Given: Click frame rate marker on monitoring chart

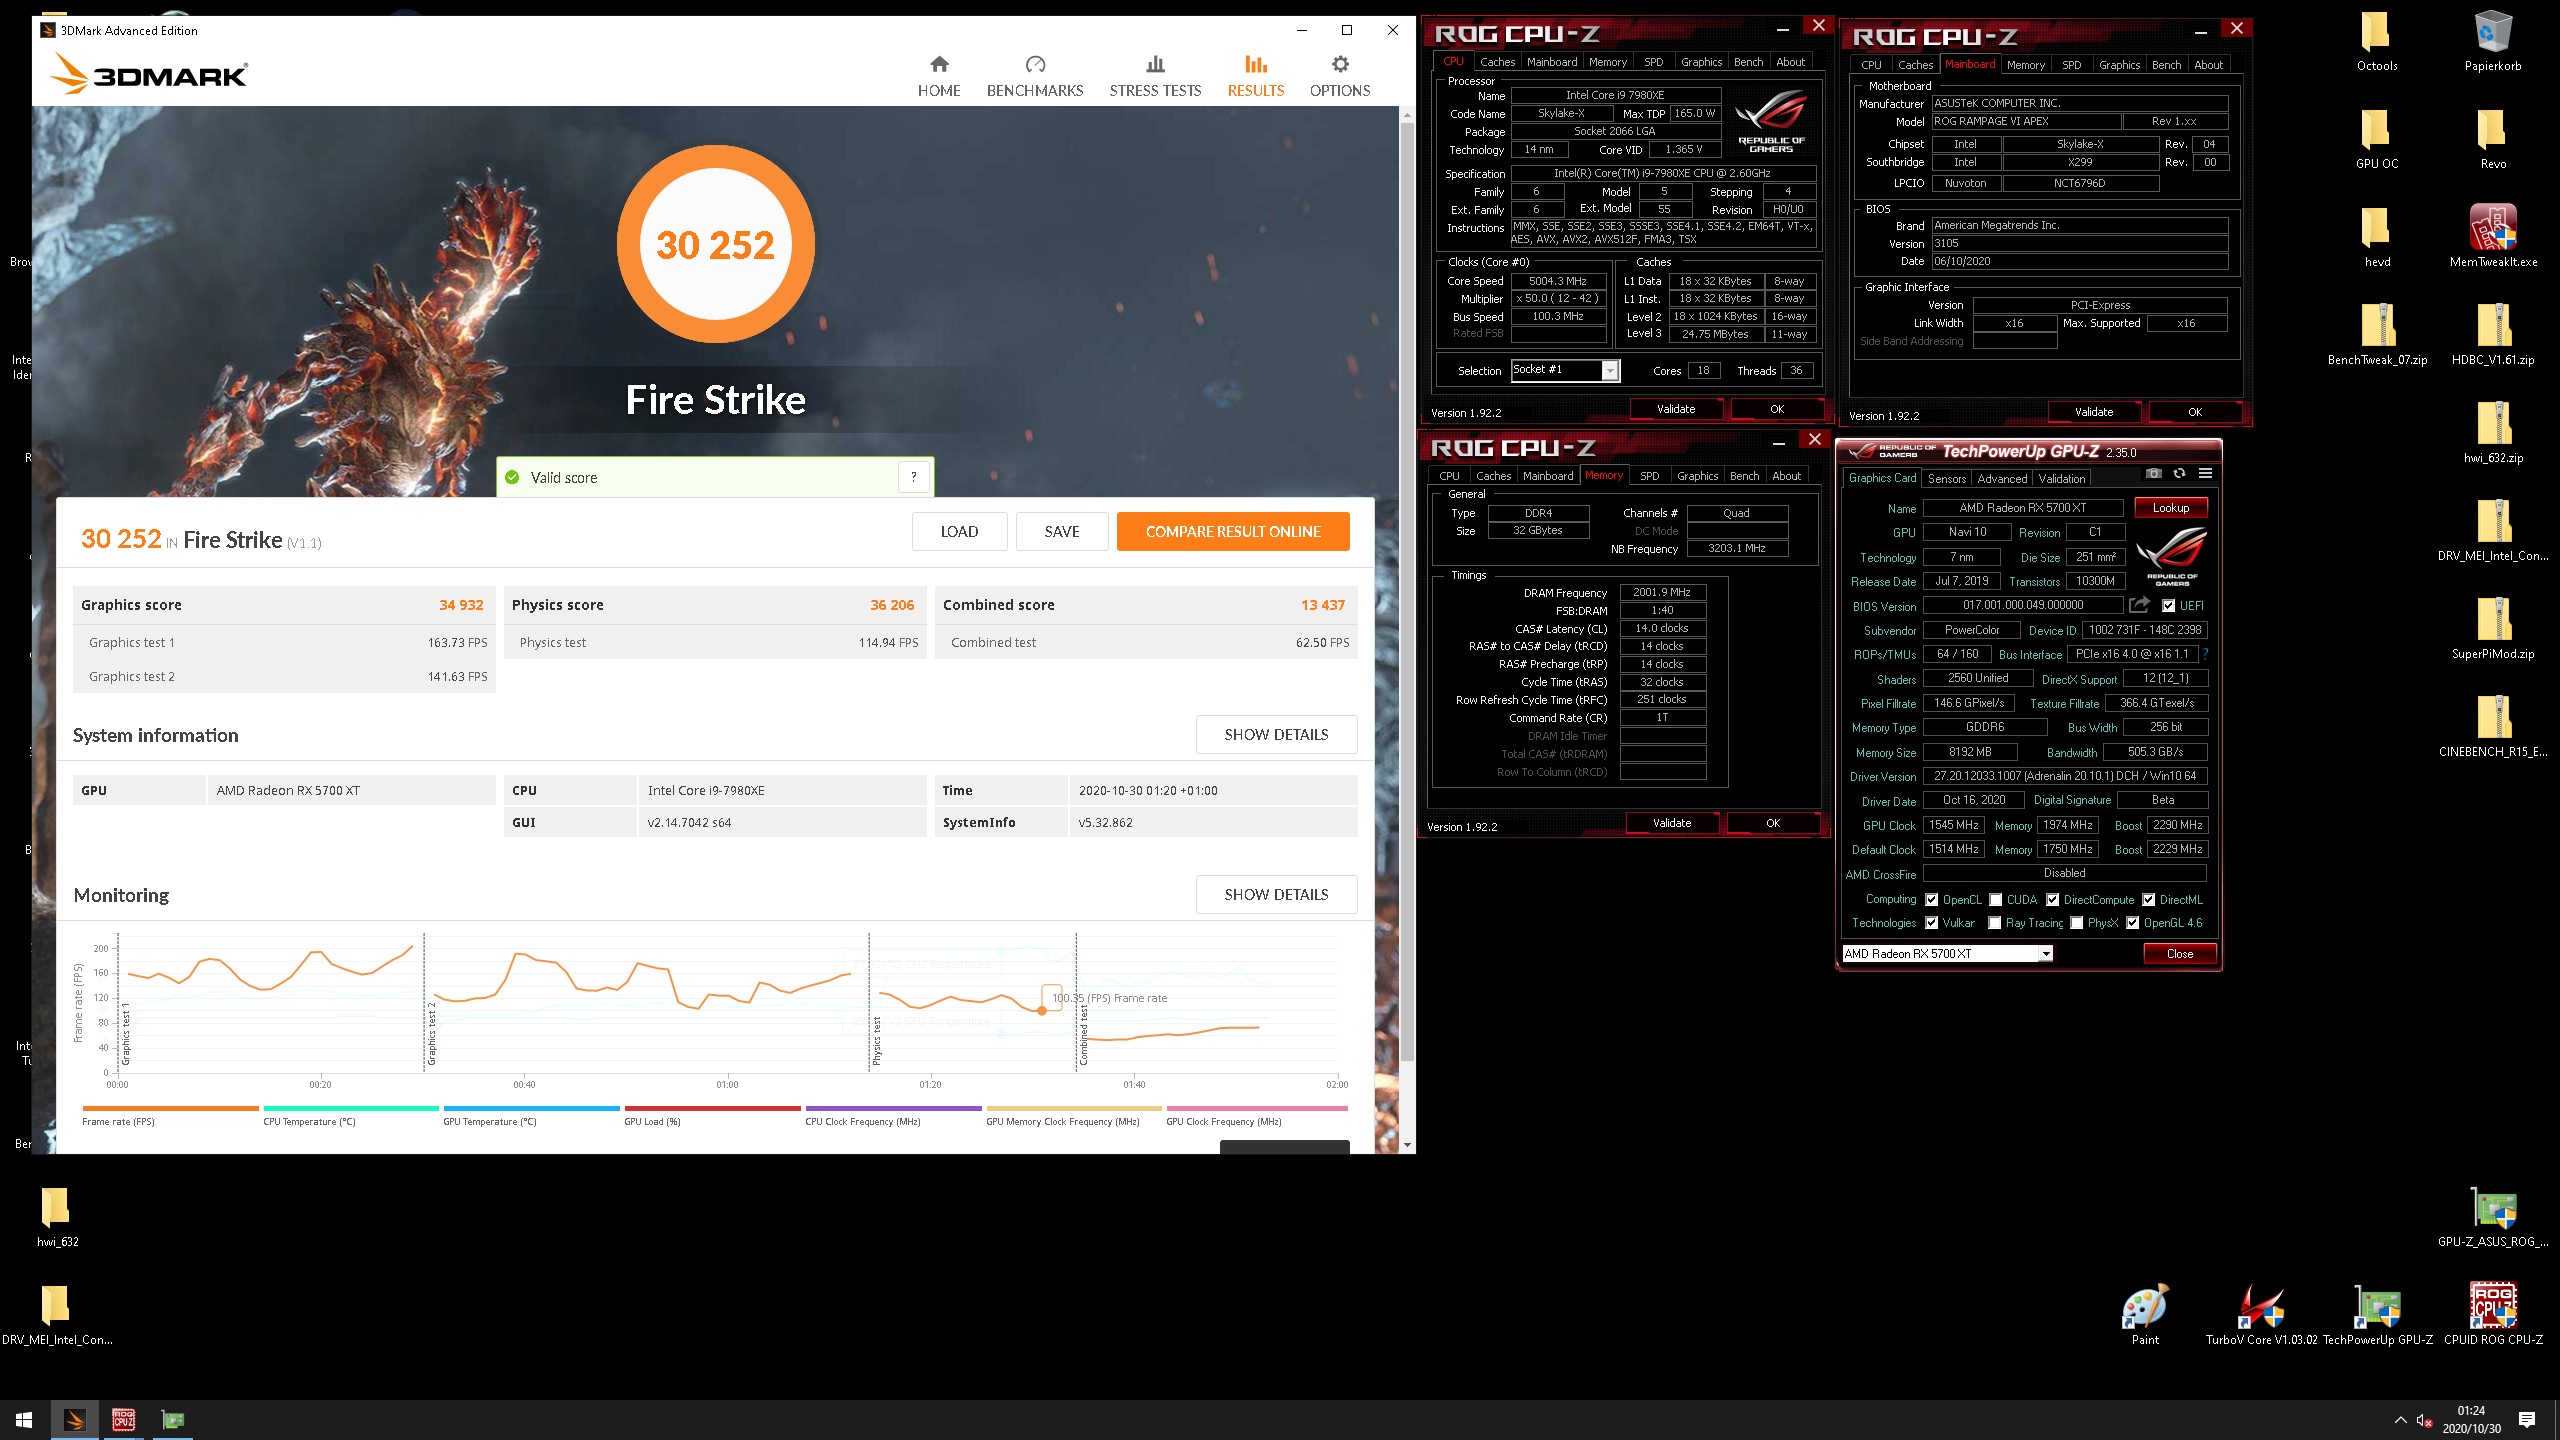Looking at the screenshot, I should 1042,1011.
